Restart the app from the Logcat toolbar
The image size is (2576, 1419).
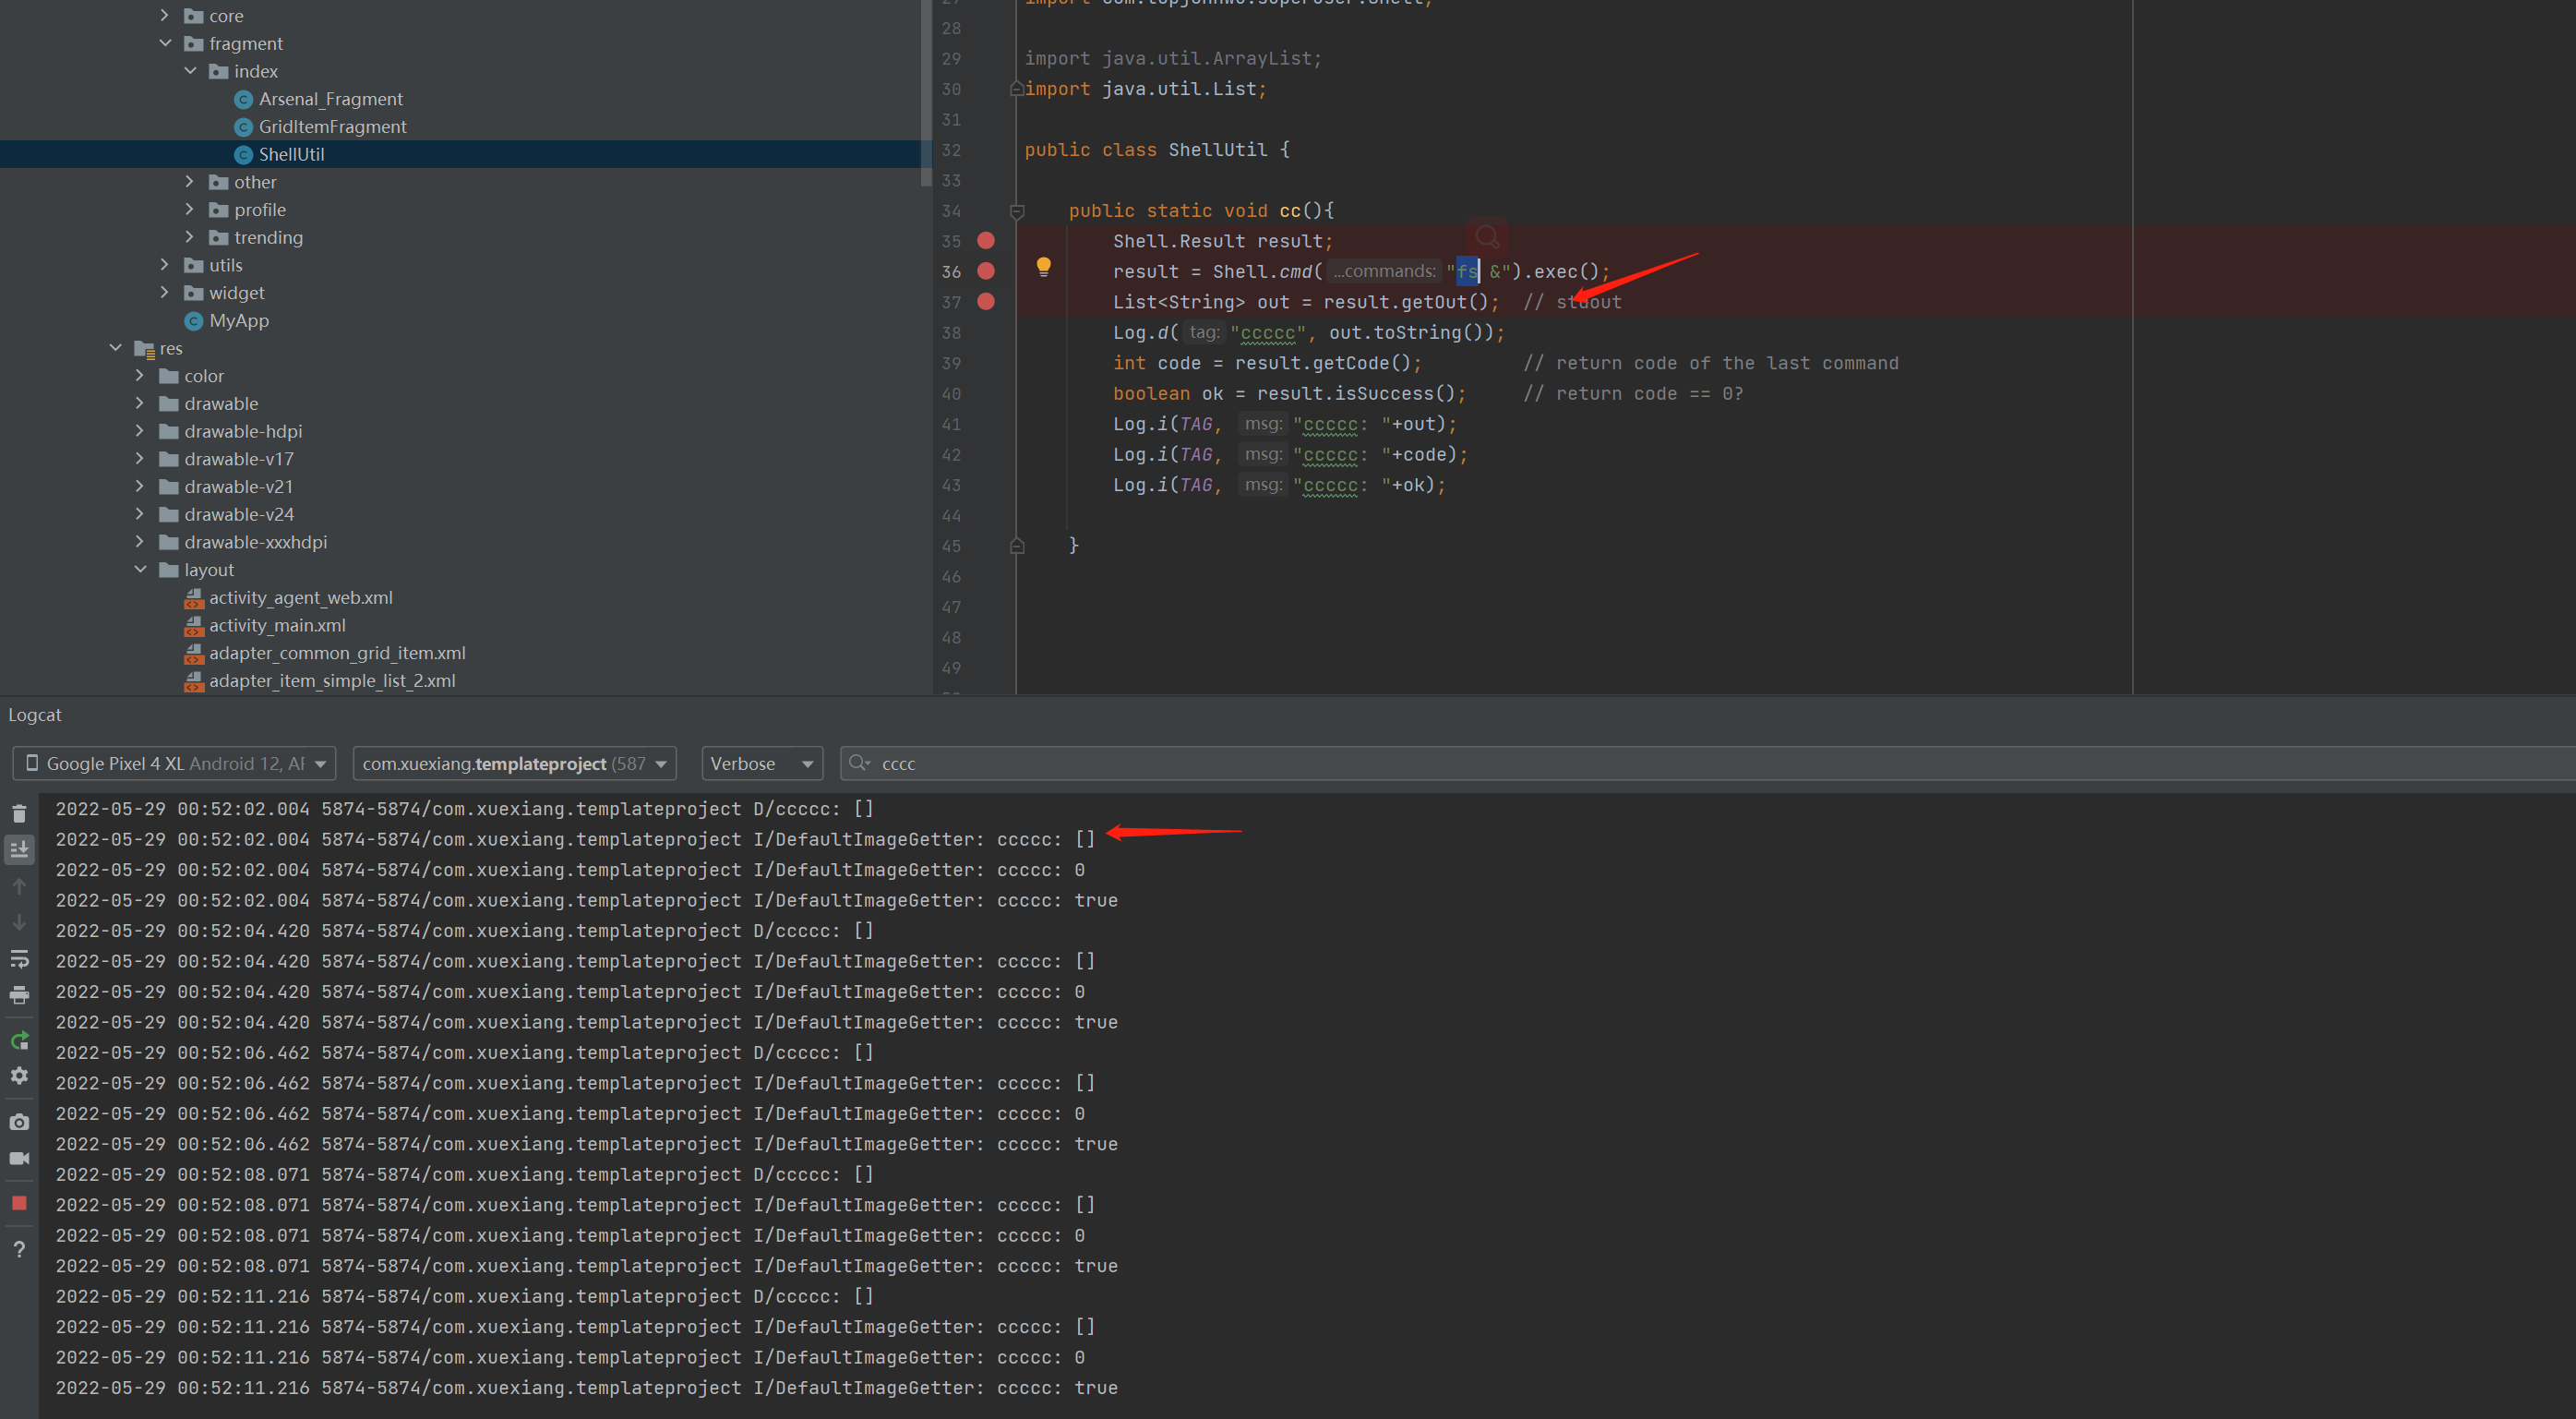[x=19, y=1040]
